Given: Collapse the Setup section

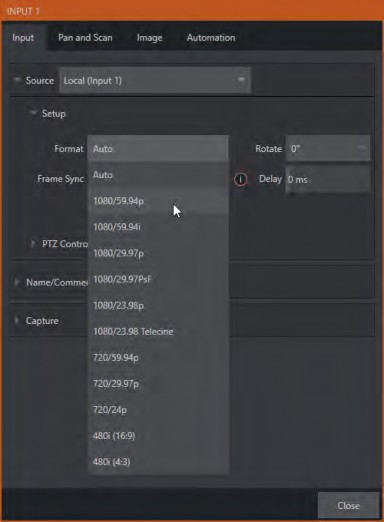Looking at the screenshot, I should 33,113.
